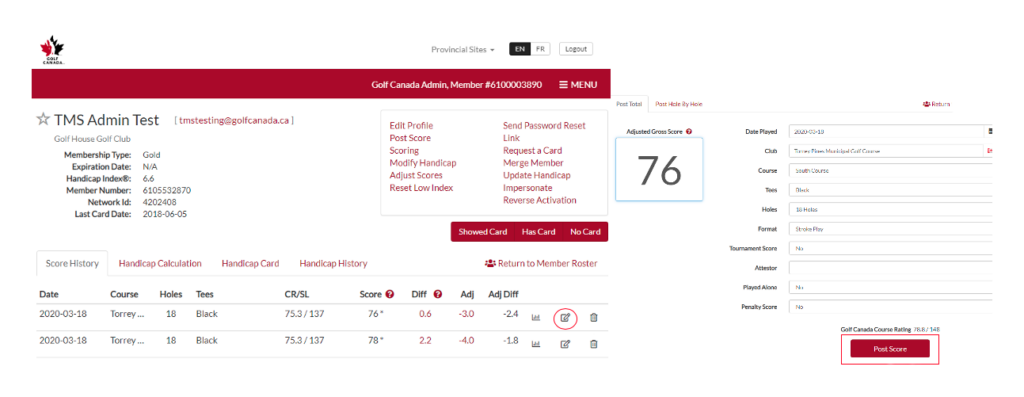Delete the score 76 row entry

tap(594, 317)
